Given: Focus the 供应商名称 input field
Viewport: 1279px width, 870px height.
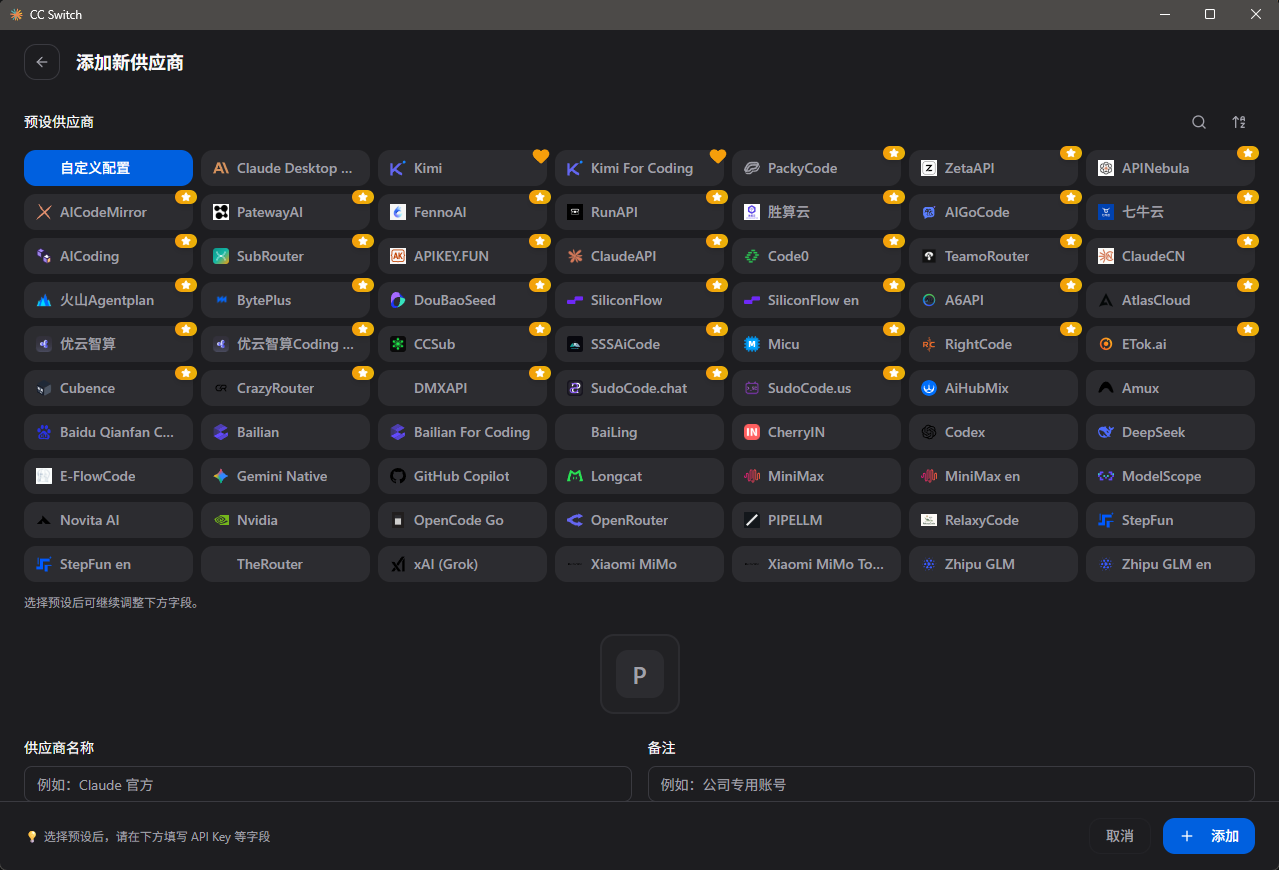Looking at the screenshot, I should 328,784.
